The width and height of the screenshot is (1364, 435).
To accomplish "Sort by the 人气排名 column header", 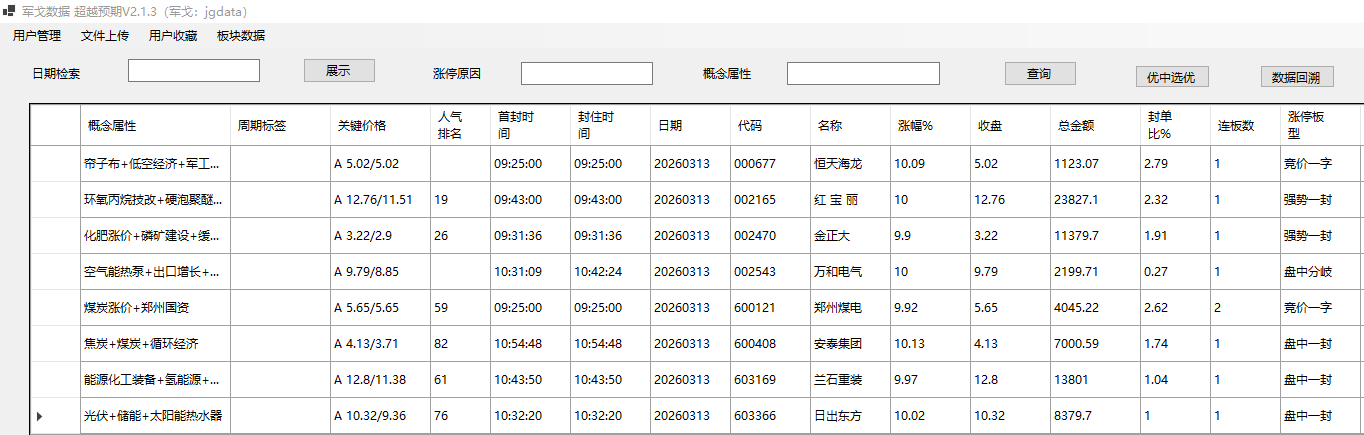I will click(460, 126).
